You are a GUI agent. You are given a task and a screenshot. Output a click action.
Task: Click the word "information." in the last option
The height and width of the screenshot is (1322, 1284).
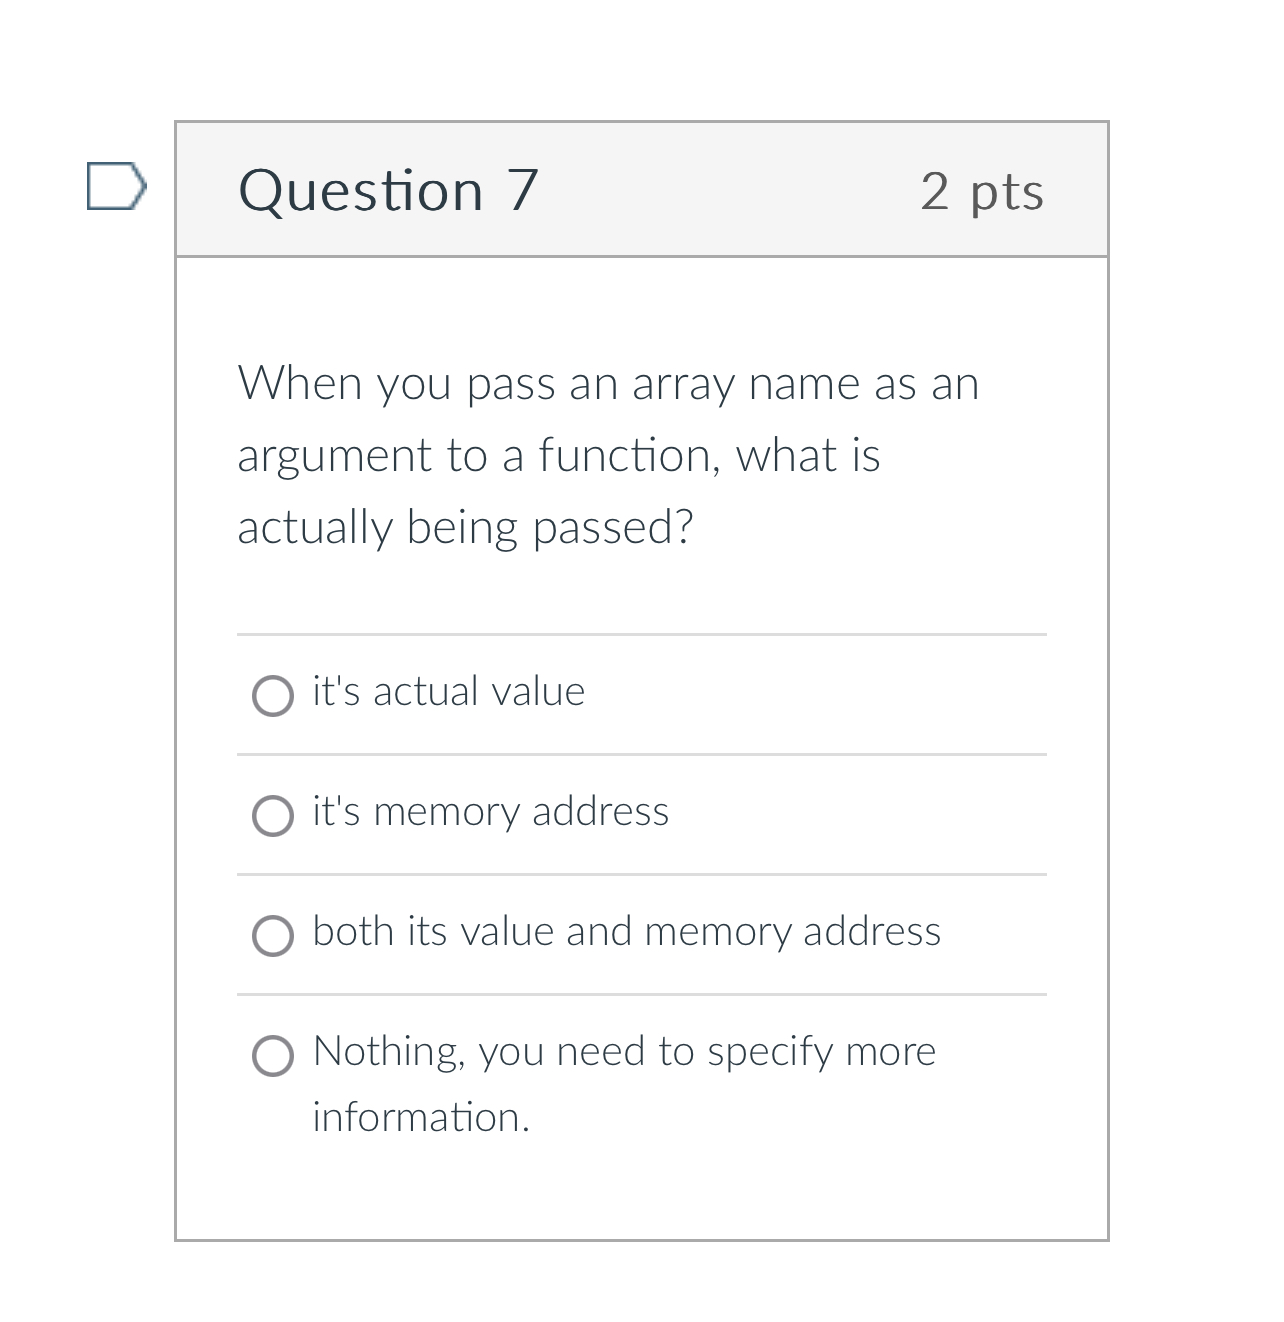click(421, 1117)
